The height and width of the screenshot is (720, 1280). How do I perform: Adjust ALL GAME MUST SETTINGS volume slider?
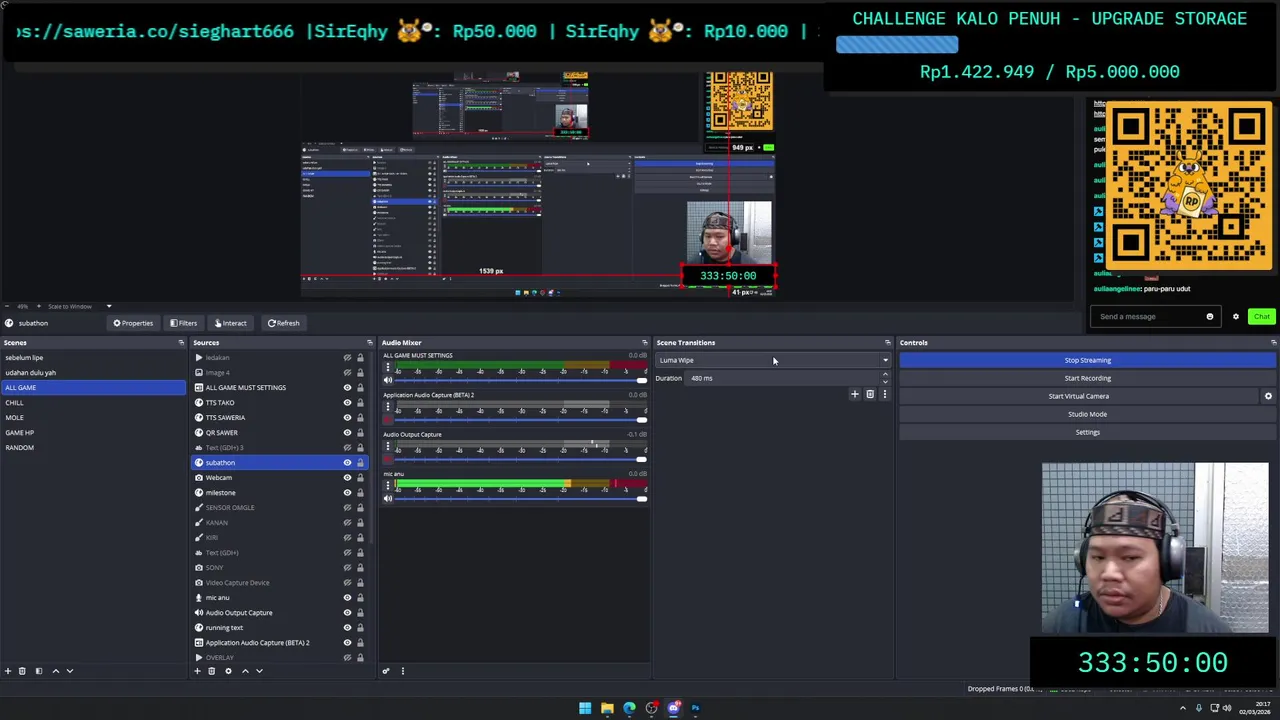click(521, 380)
